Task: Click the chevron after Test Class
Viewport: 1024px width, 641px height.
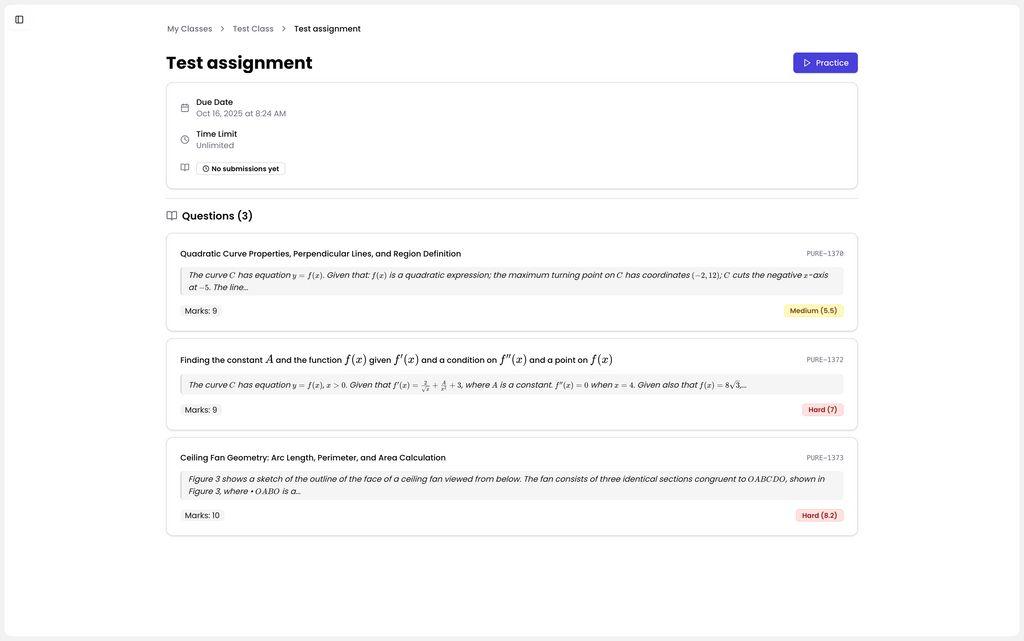Action: pyautogui.click(x=284, y=29)
